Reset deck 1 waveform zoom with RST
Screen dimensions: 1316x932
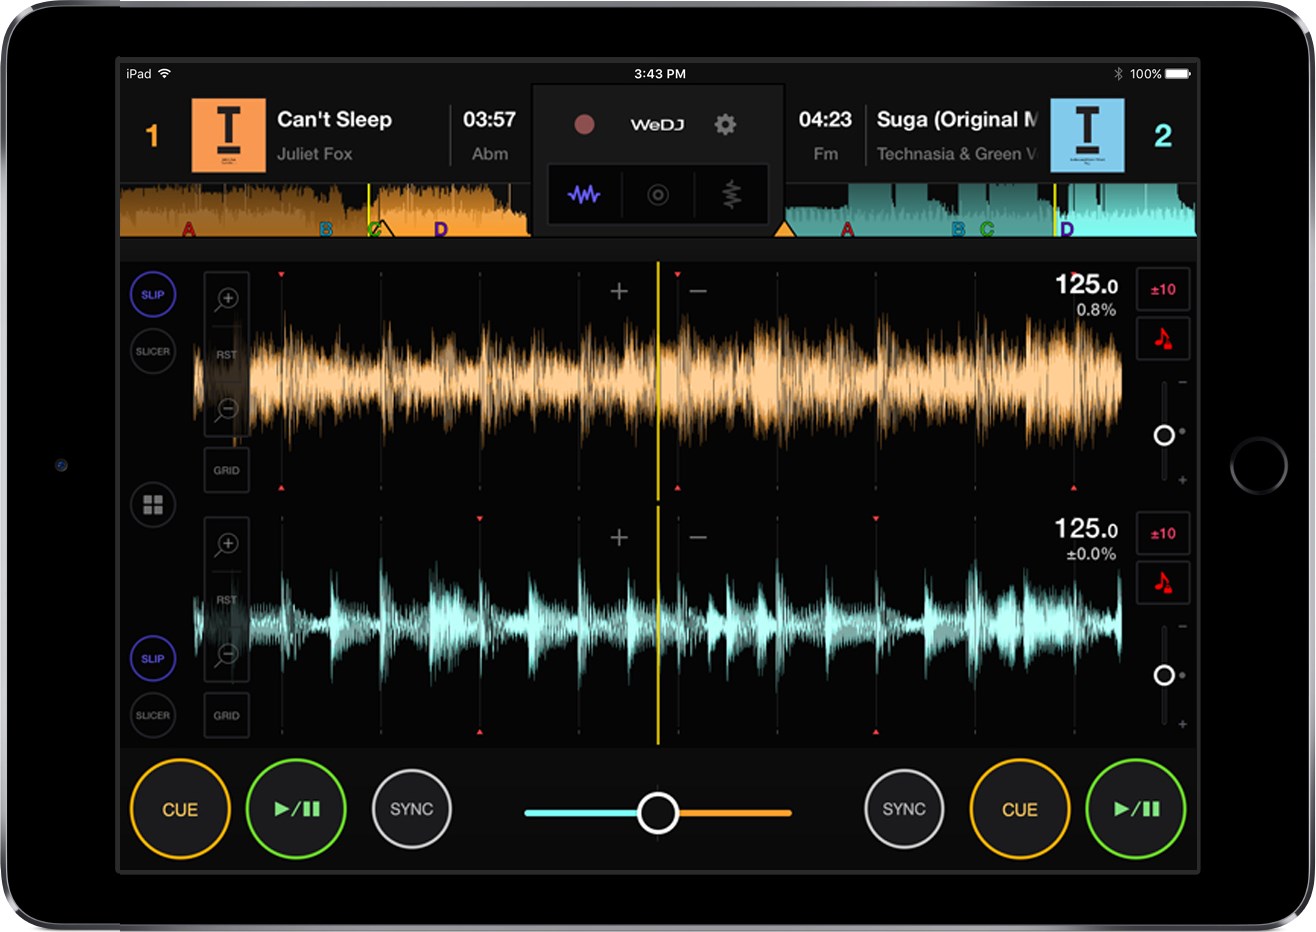[227, 355]
